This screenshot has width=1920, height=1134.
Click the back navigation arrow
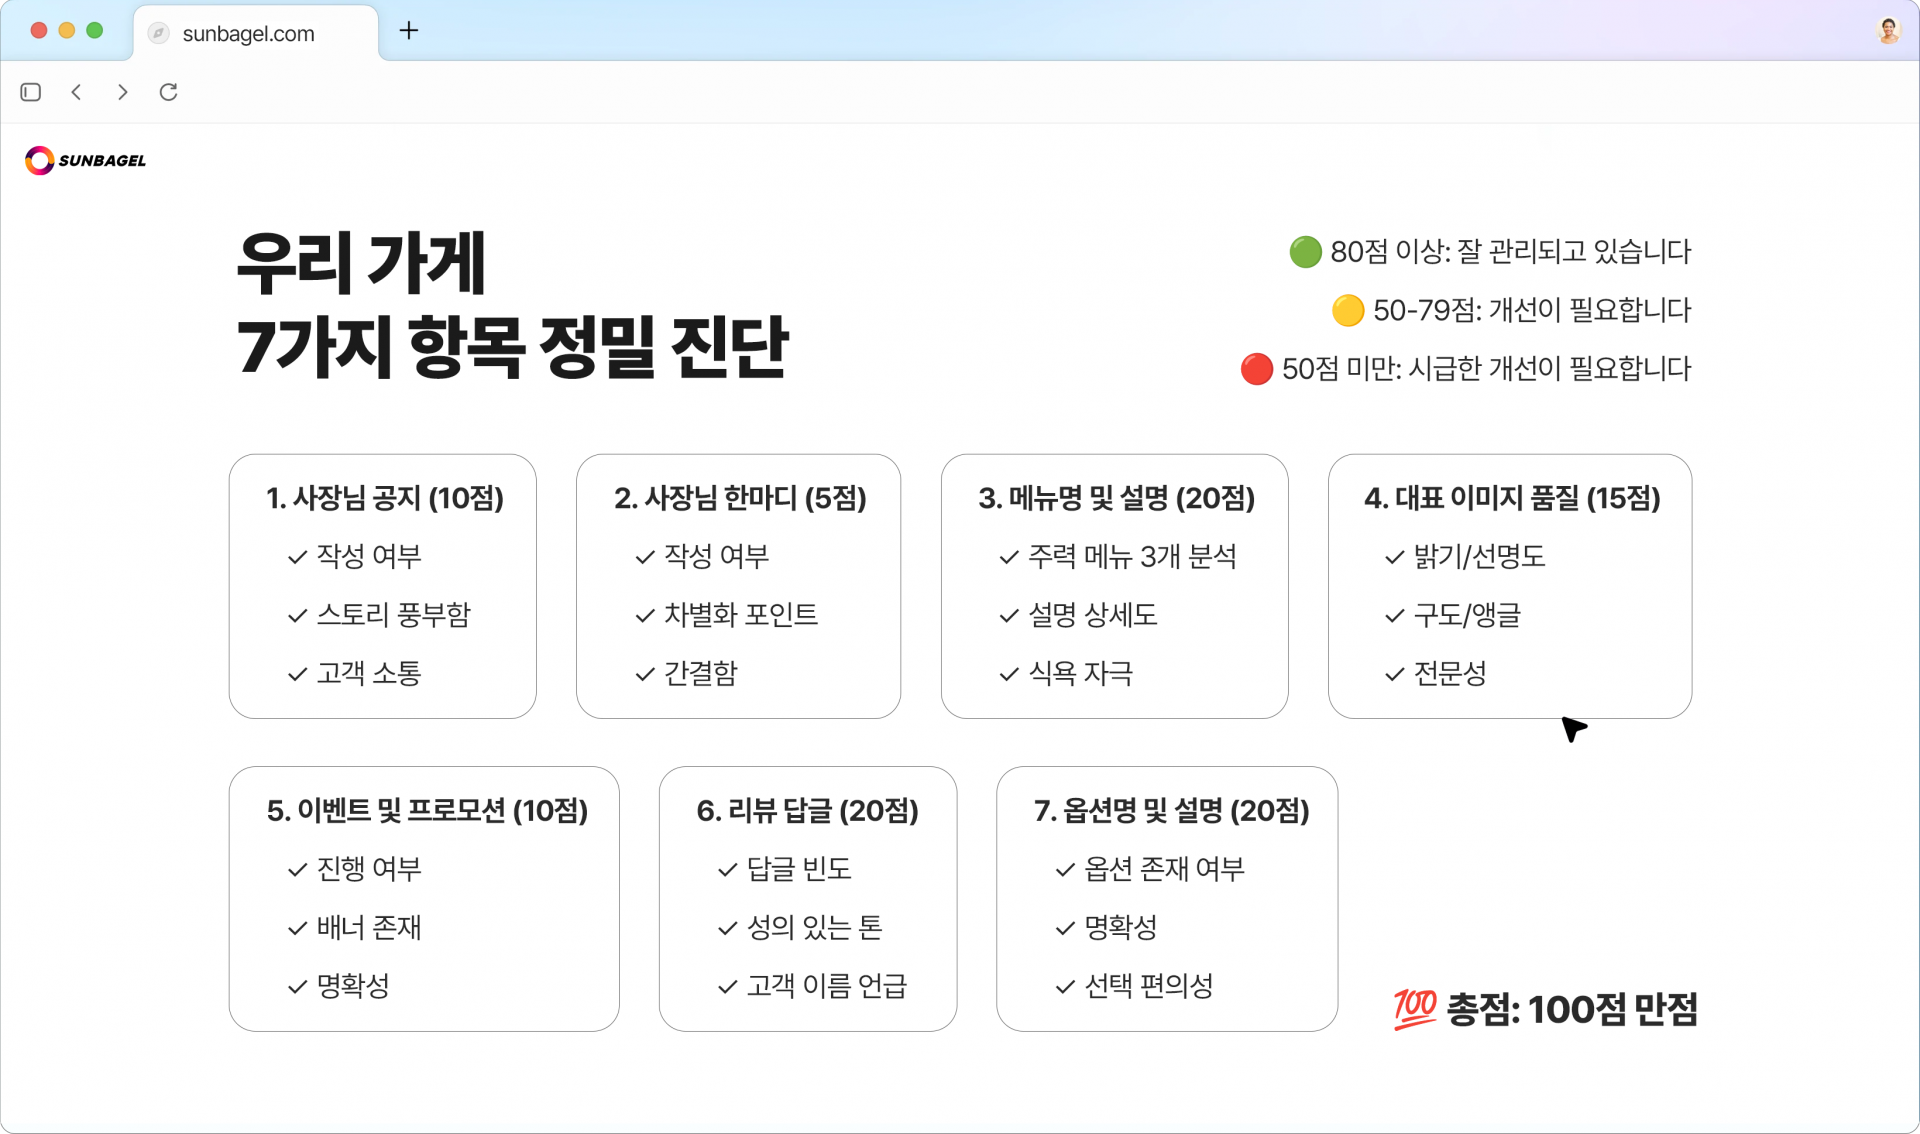point(76,92)
